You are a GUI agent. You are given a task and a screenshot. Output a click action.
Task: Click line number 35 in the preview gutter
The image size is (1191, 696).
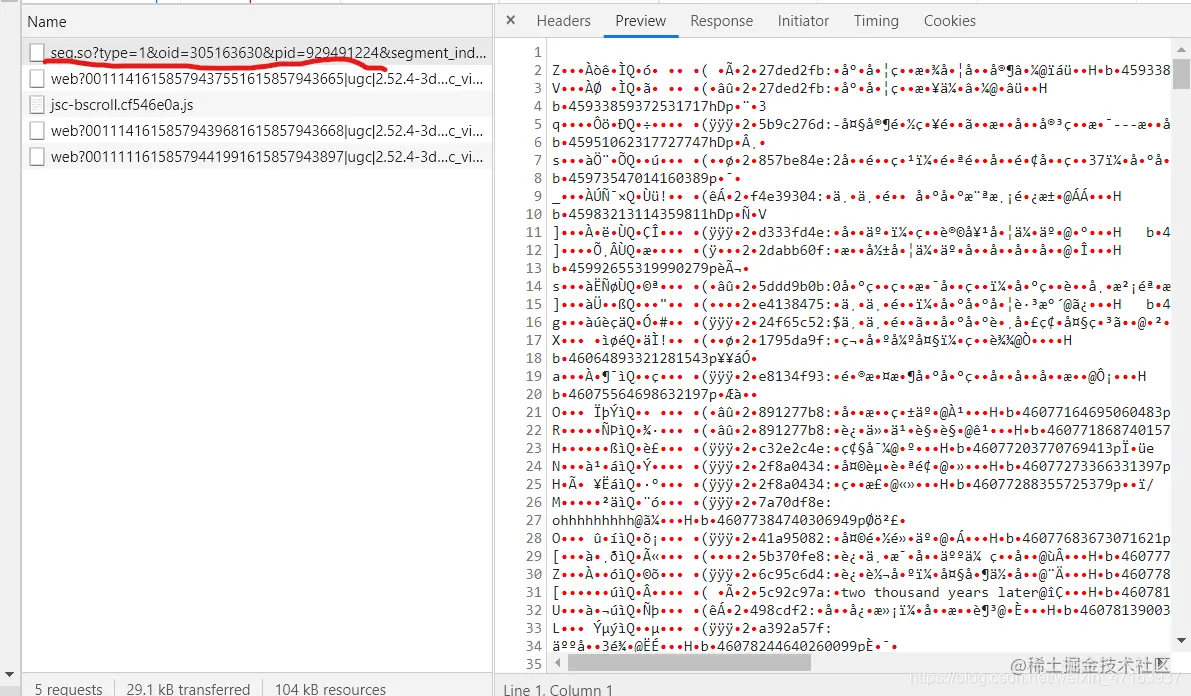[533, 664]
